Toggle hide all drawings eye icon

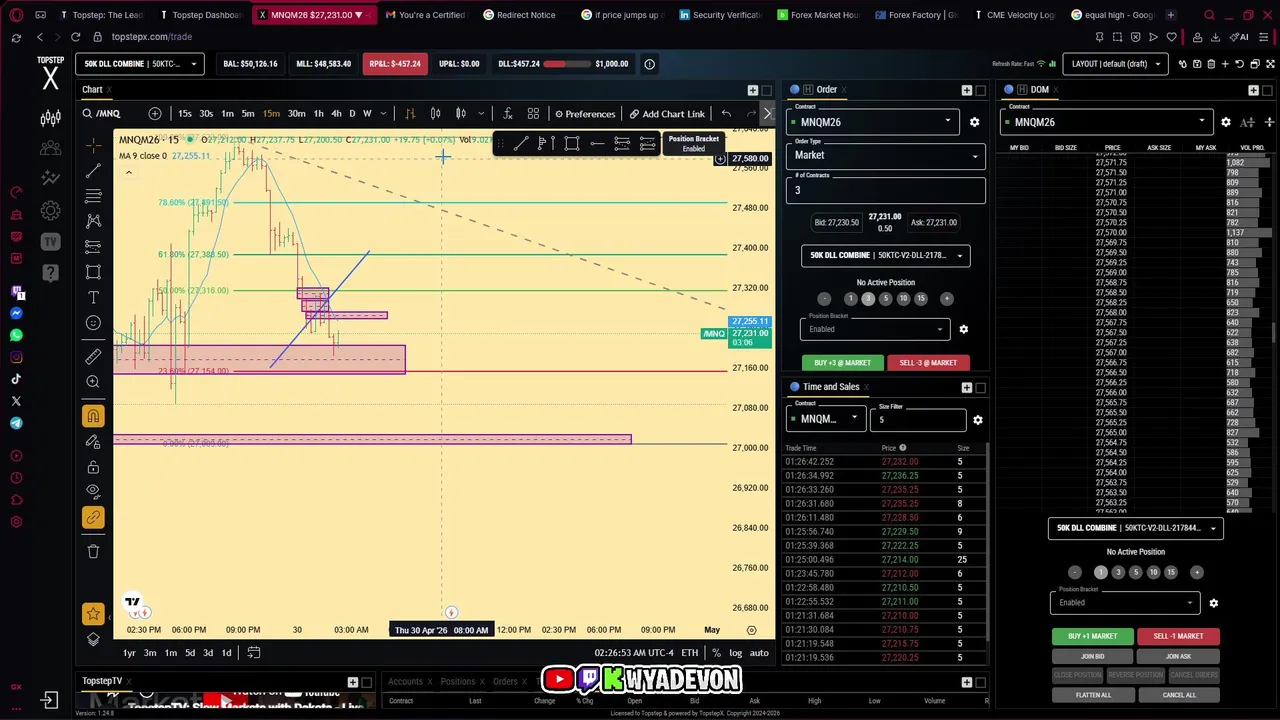point(93,492)
